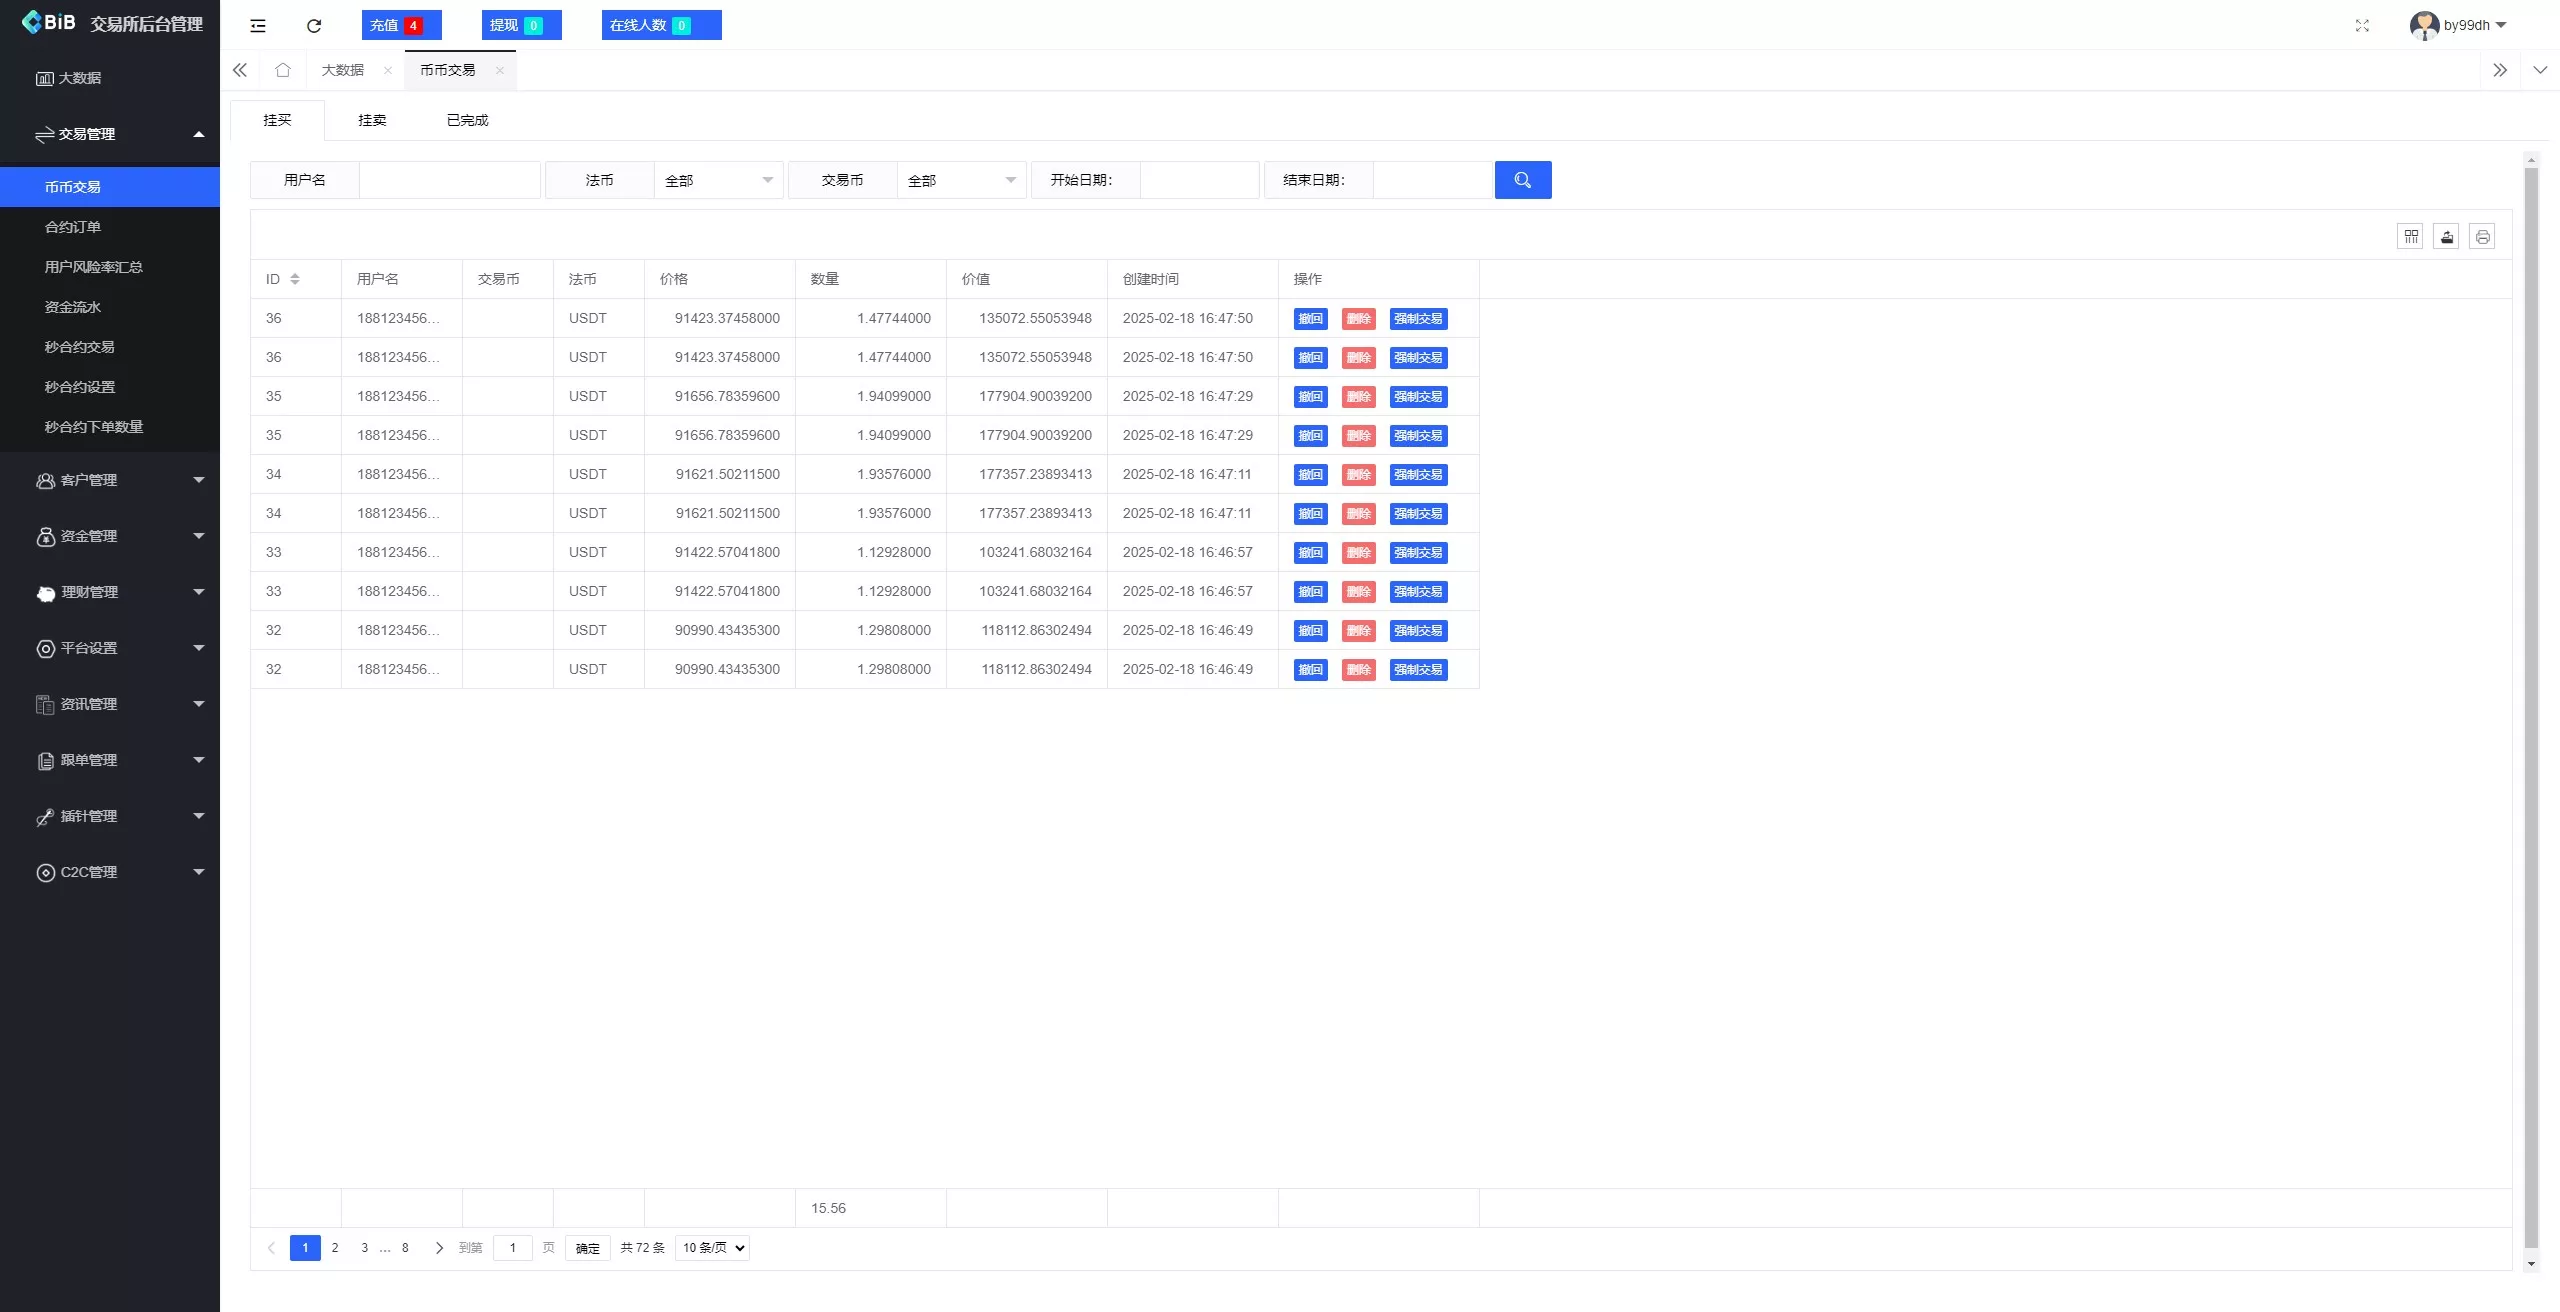
Task: Open the 法币 dropdown showing 全部
Action: tap(719, 180)
